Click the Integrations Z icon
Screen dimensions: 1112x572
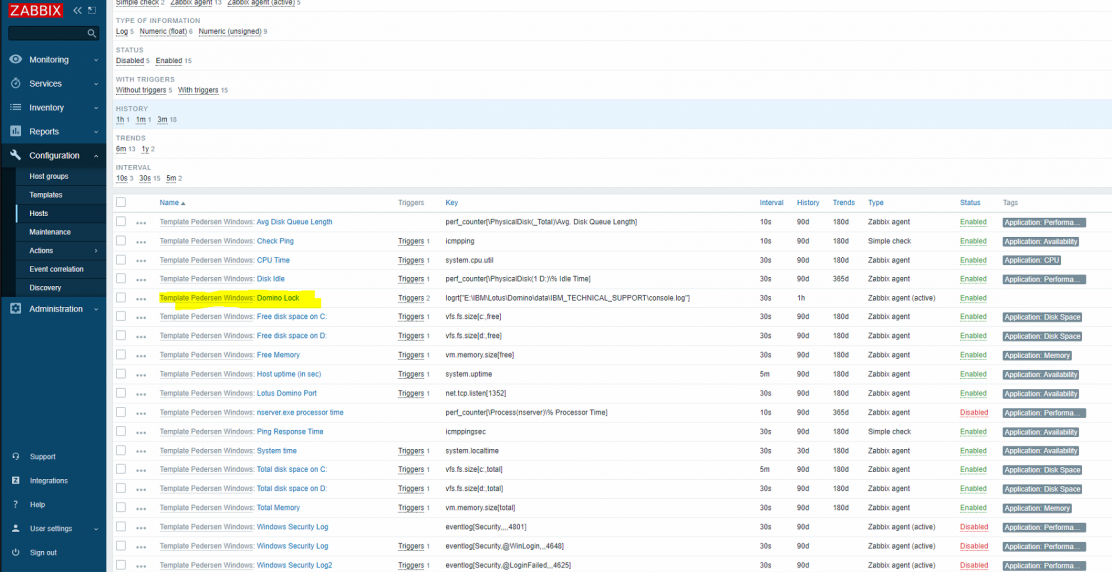[16, 480]
